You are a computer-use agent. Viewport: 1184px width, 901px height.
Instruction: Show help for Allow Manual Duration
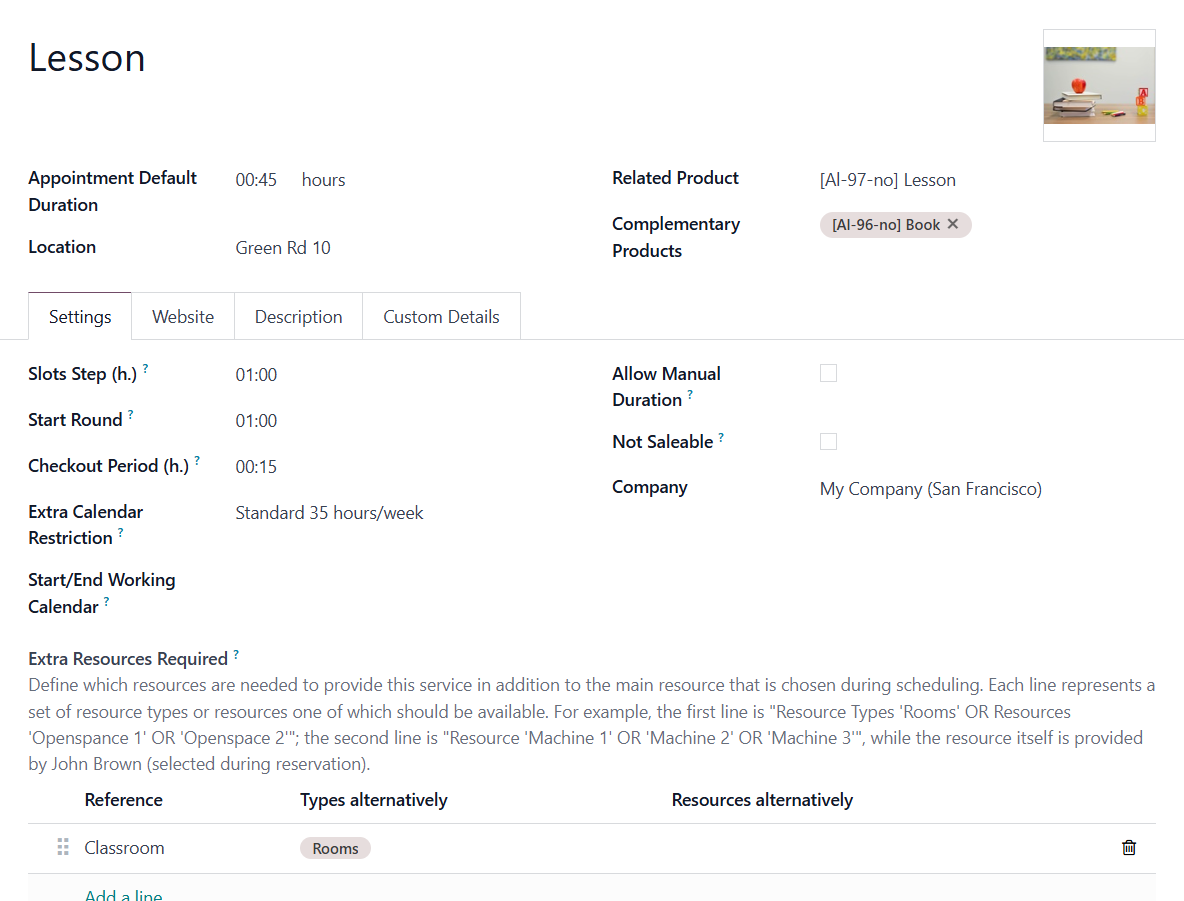pos(690,394)
